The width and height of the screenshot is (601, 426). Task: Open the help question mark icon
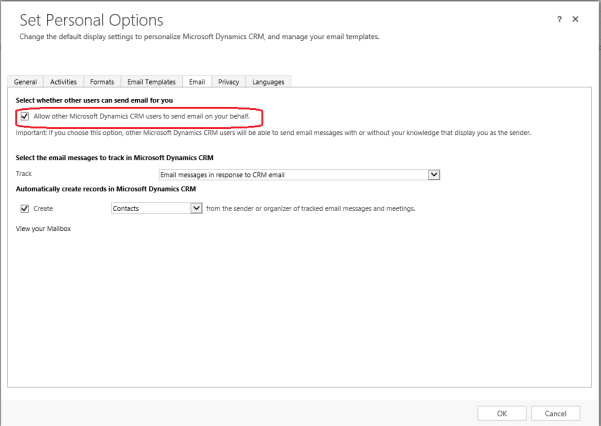click(x=559, y=19)
